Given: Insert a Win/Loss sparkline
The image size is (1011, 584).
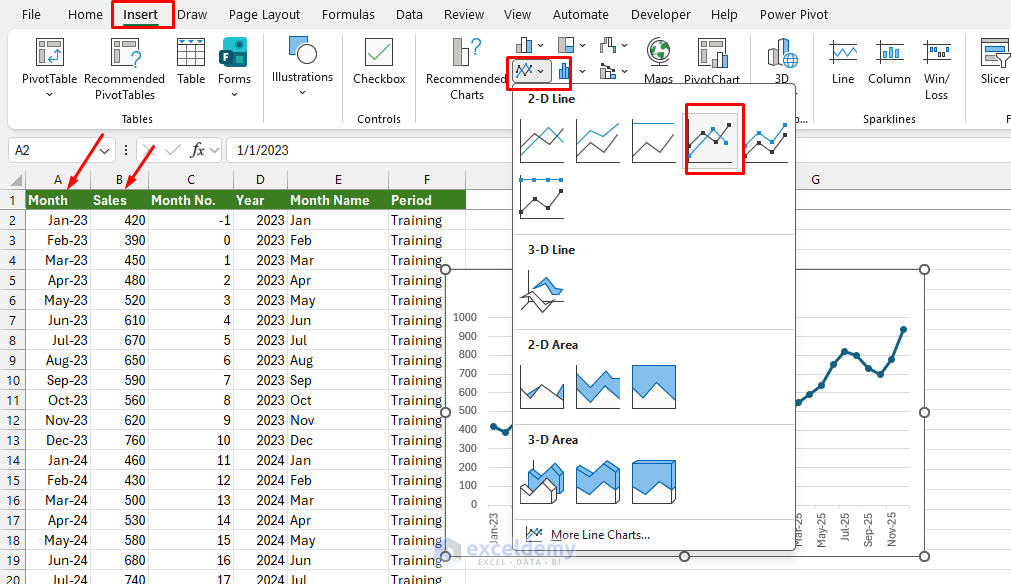Looking at the screenshot, I should click(x=936, y=69).
